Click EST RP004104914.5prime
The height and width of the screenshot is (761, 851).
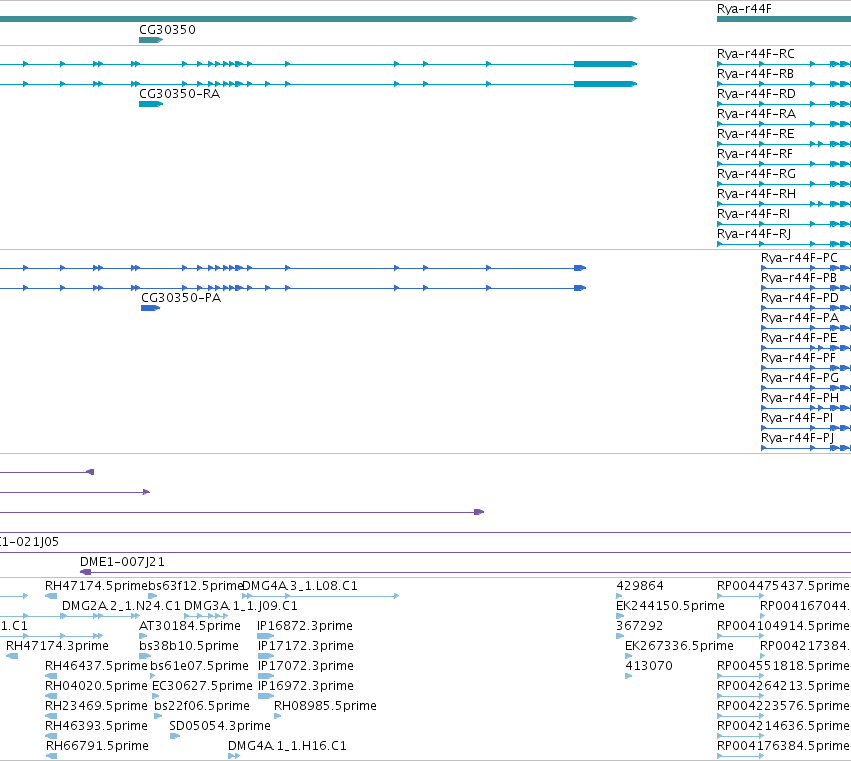[783, 626]
